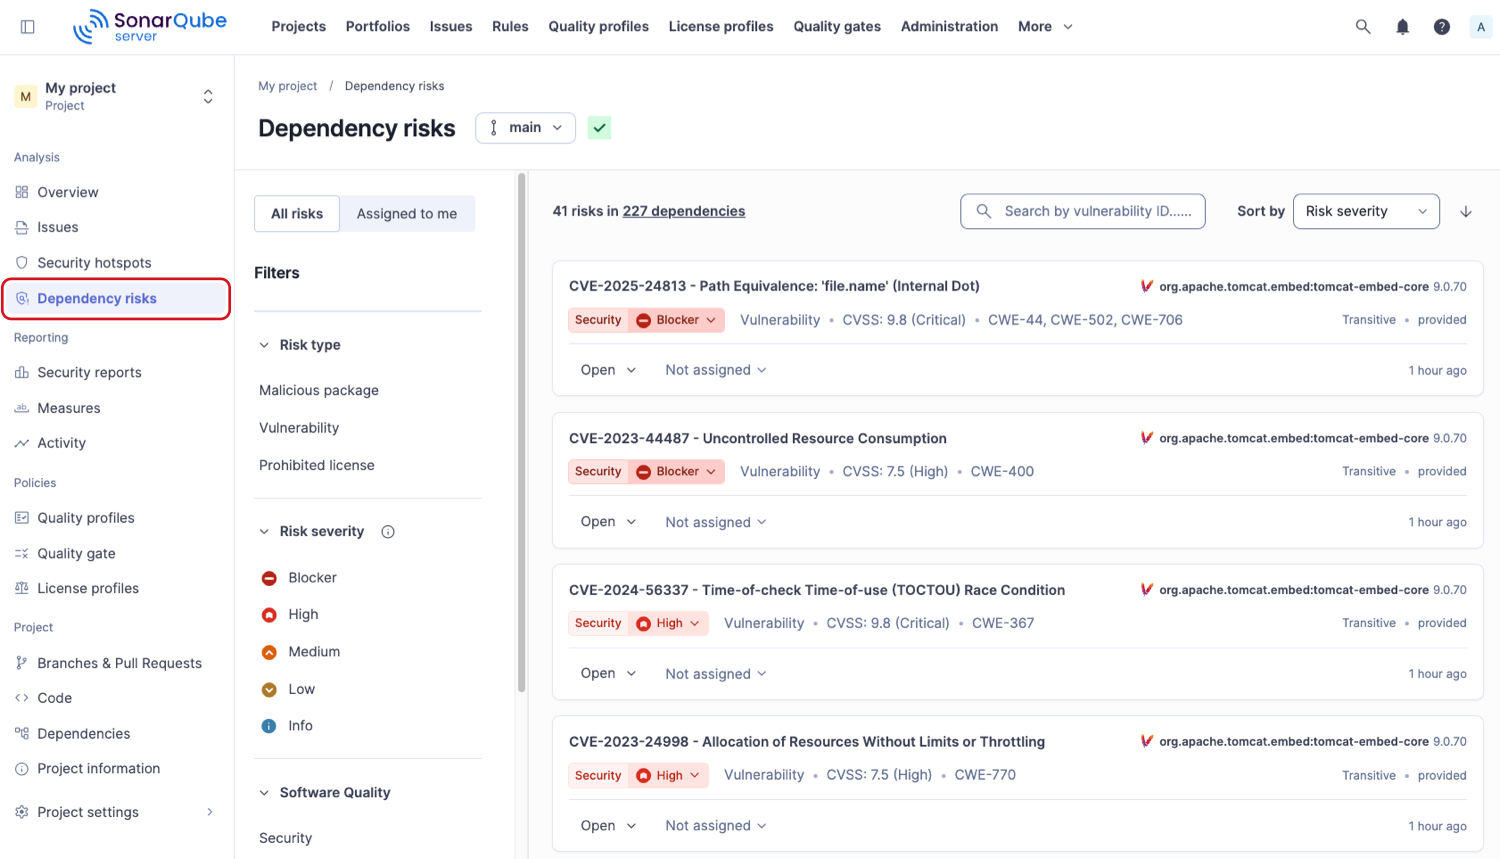The image size is (1500, 859).
Task: Change sort from Risk severity dropdown
Action: click(x=1366, y=211)
